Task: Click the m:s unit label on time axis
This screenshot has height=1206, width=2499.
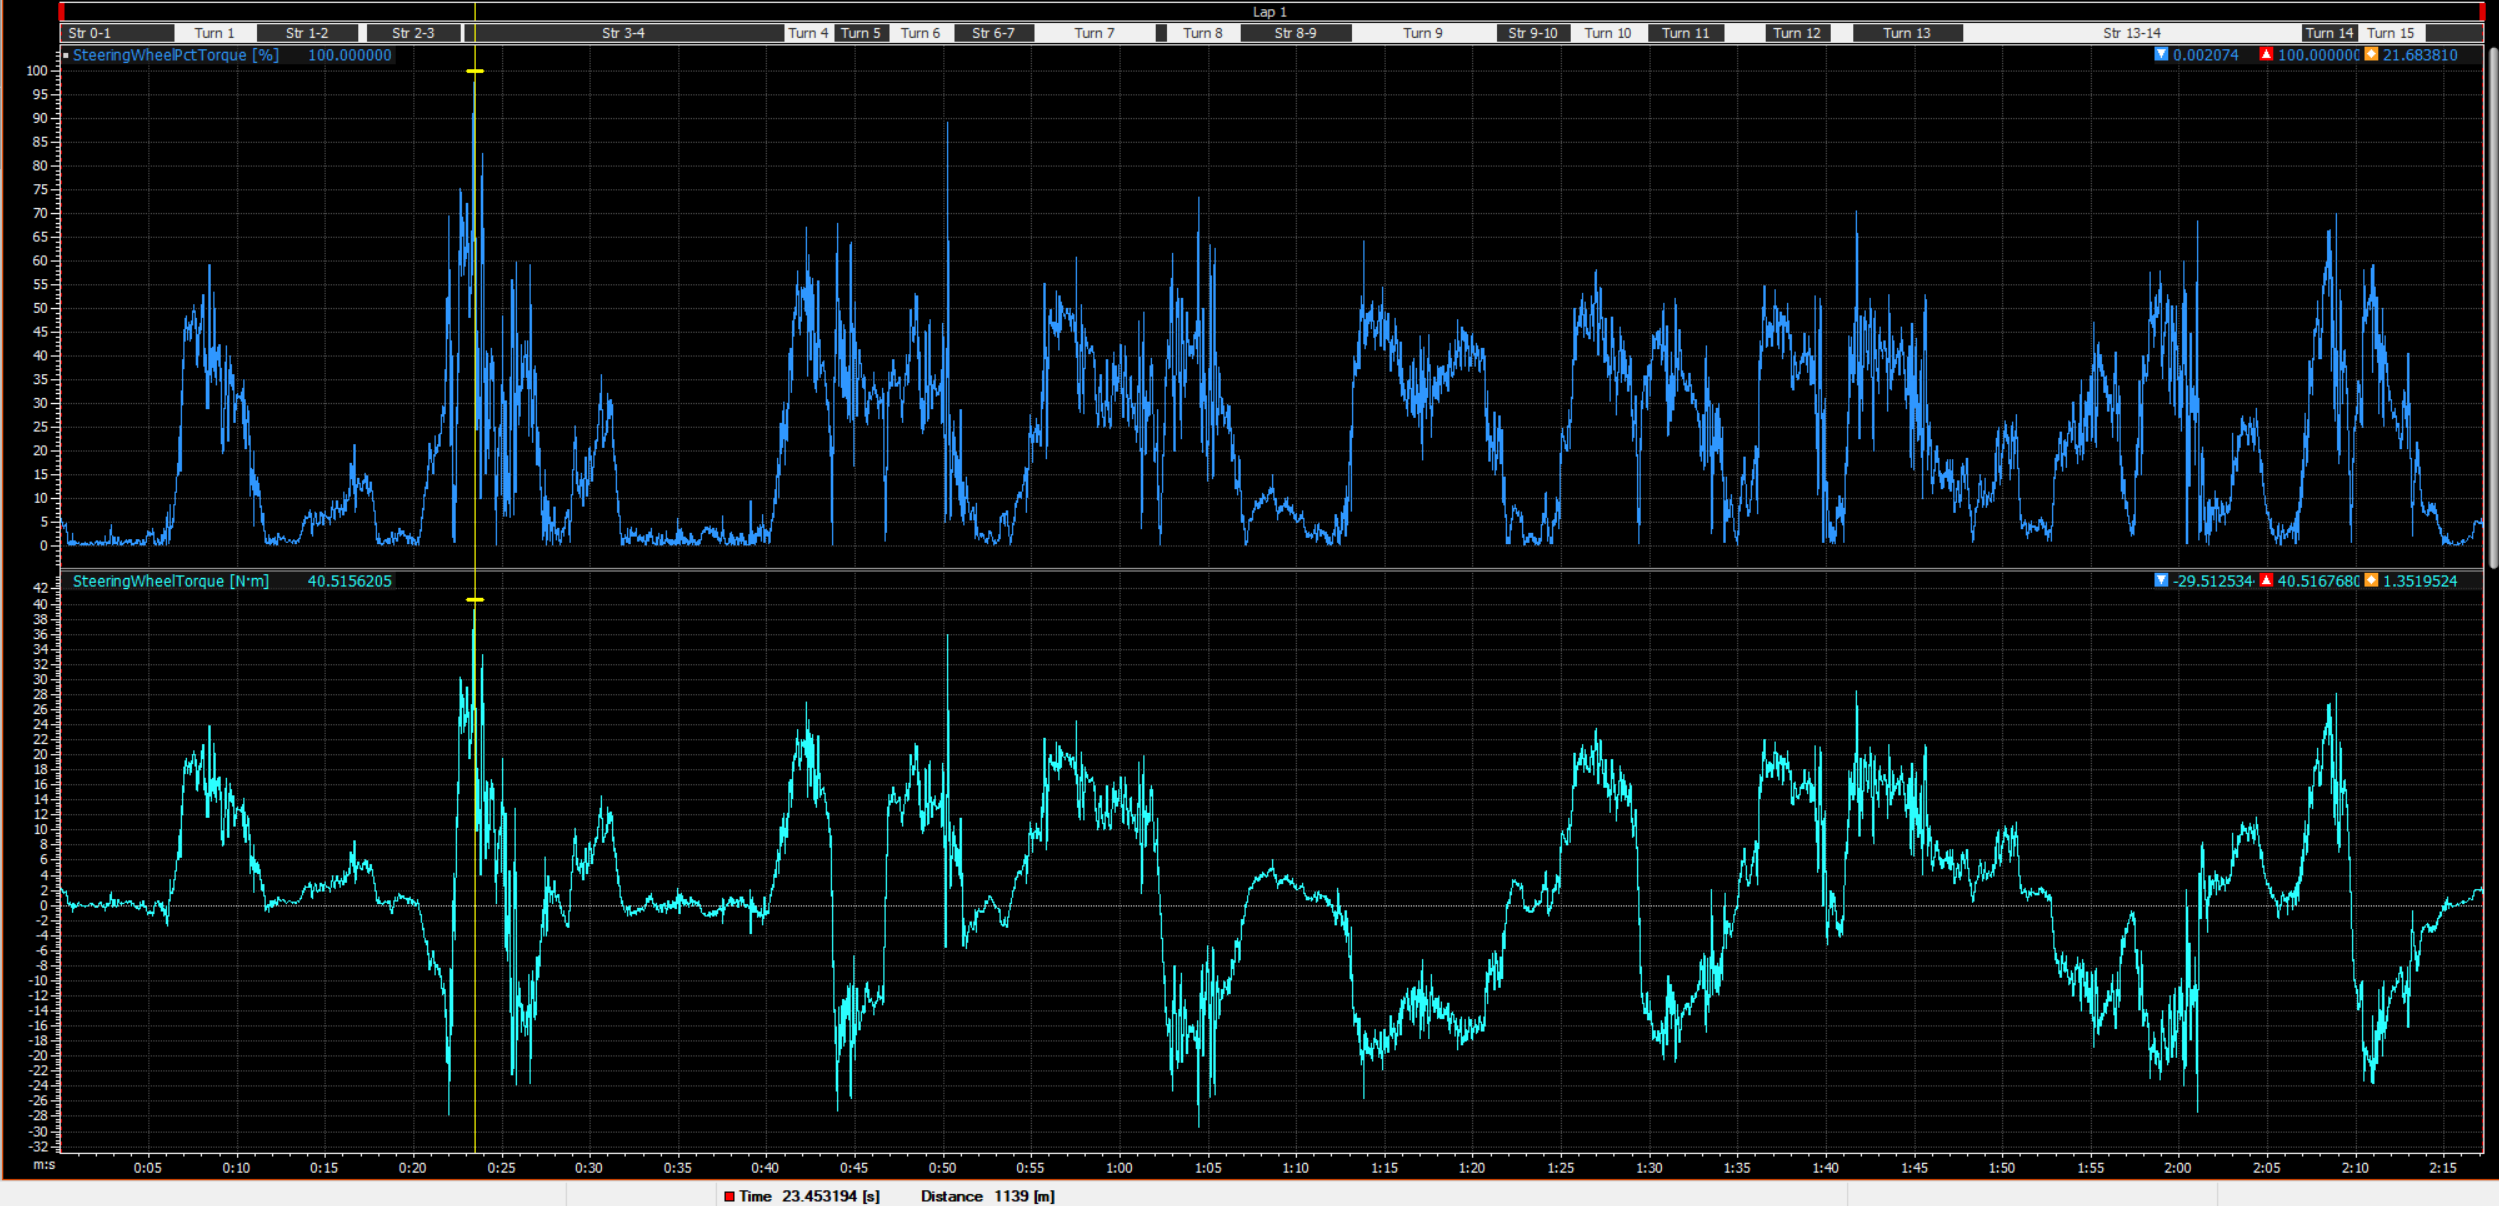Action: coord(44,1165)
